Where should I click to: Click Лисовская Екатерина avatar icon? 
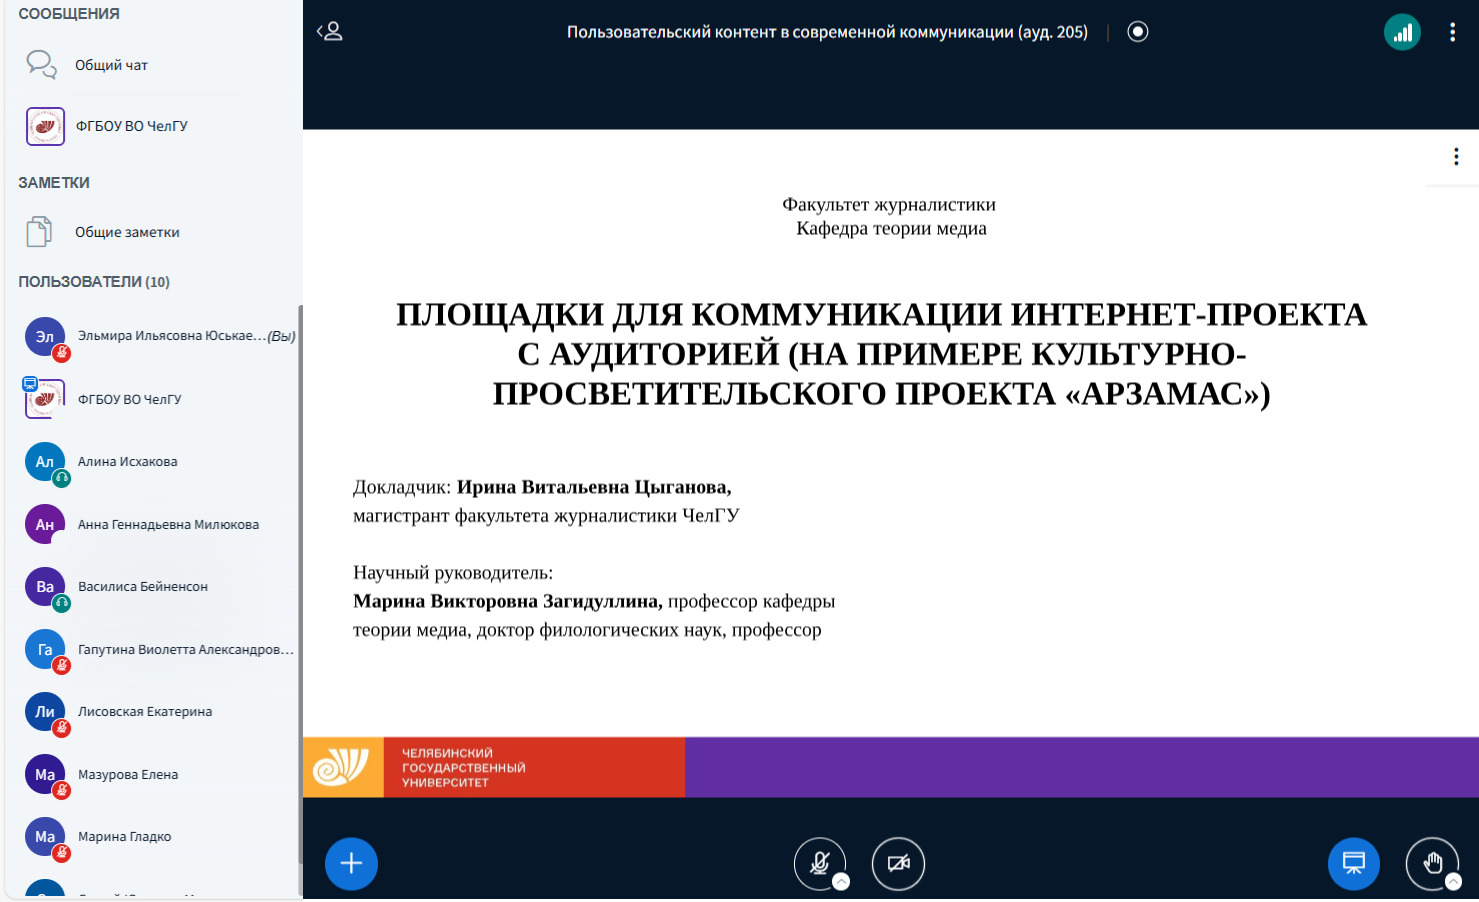[x=45, y=712]
